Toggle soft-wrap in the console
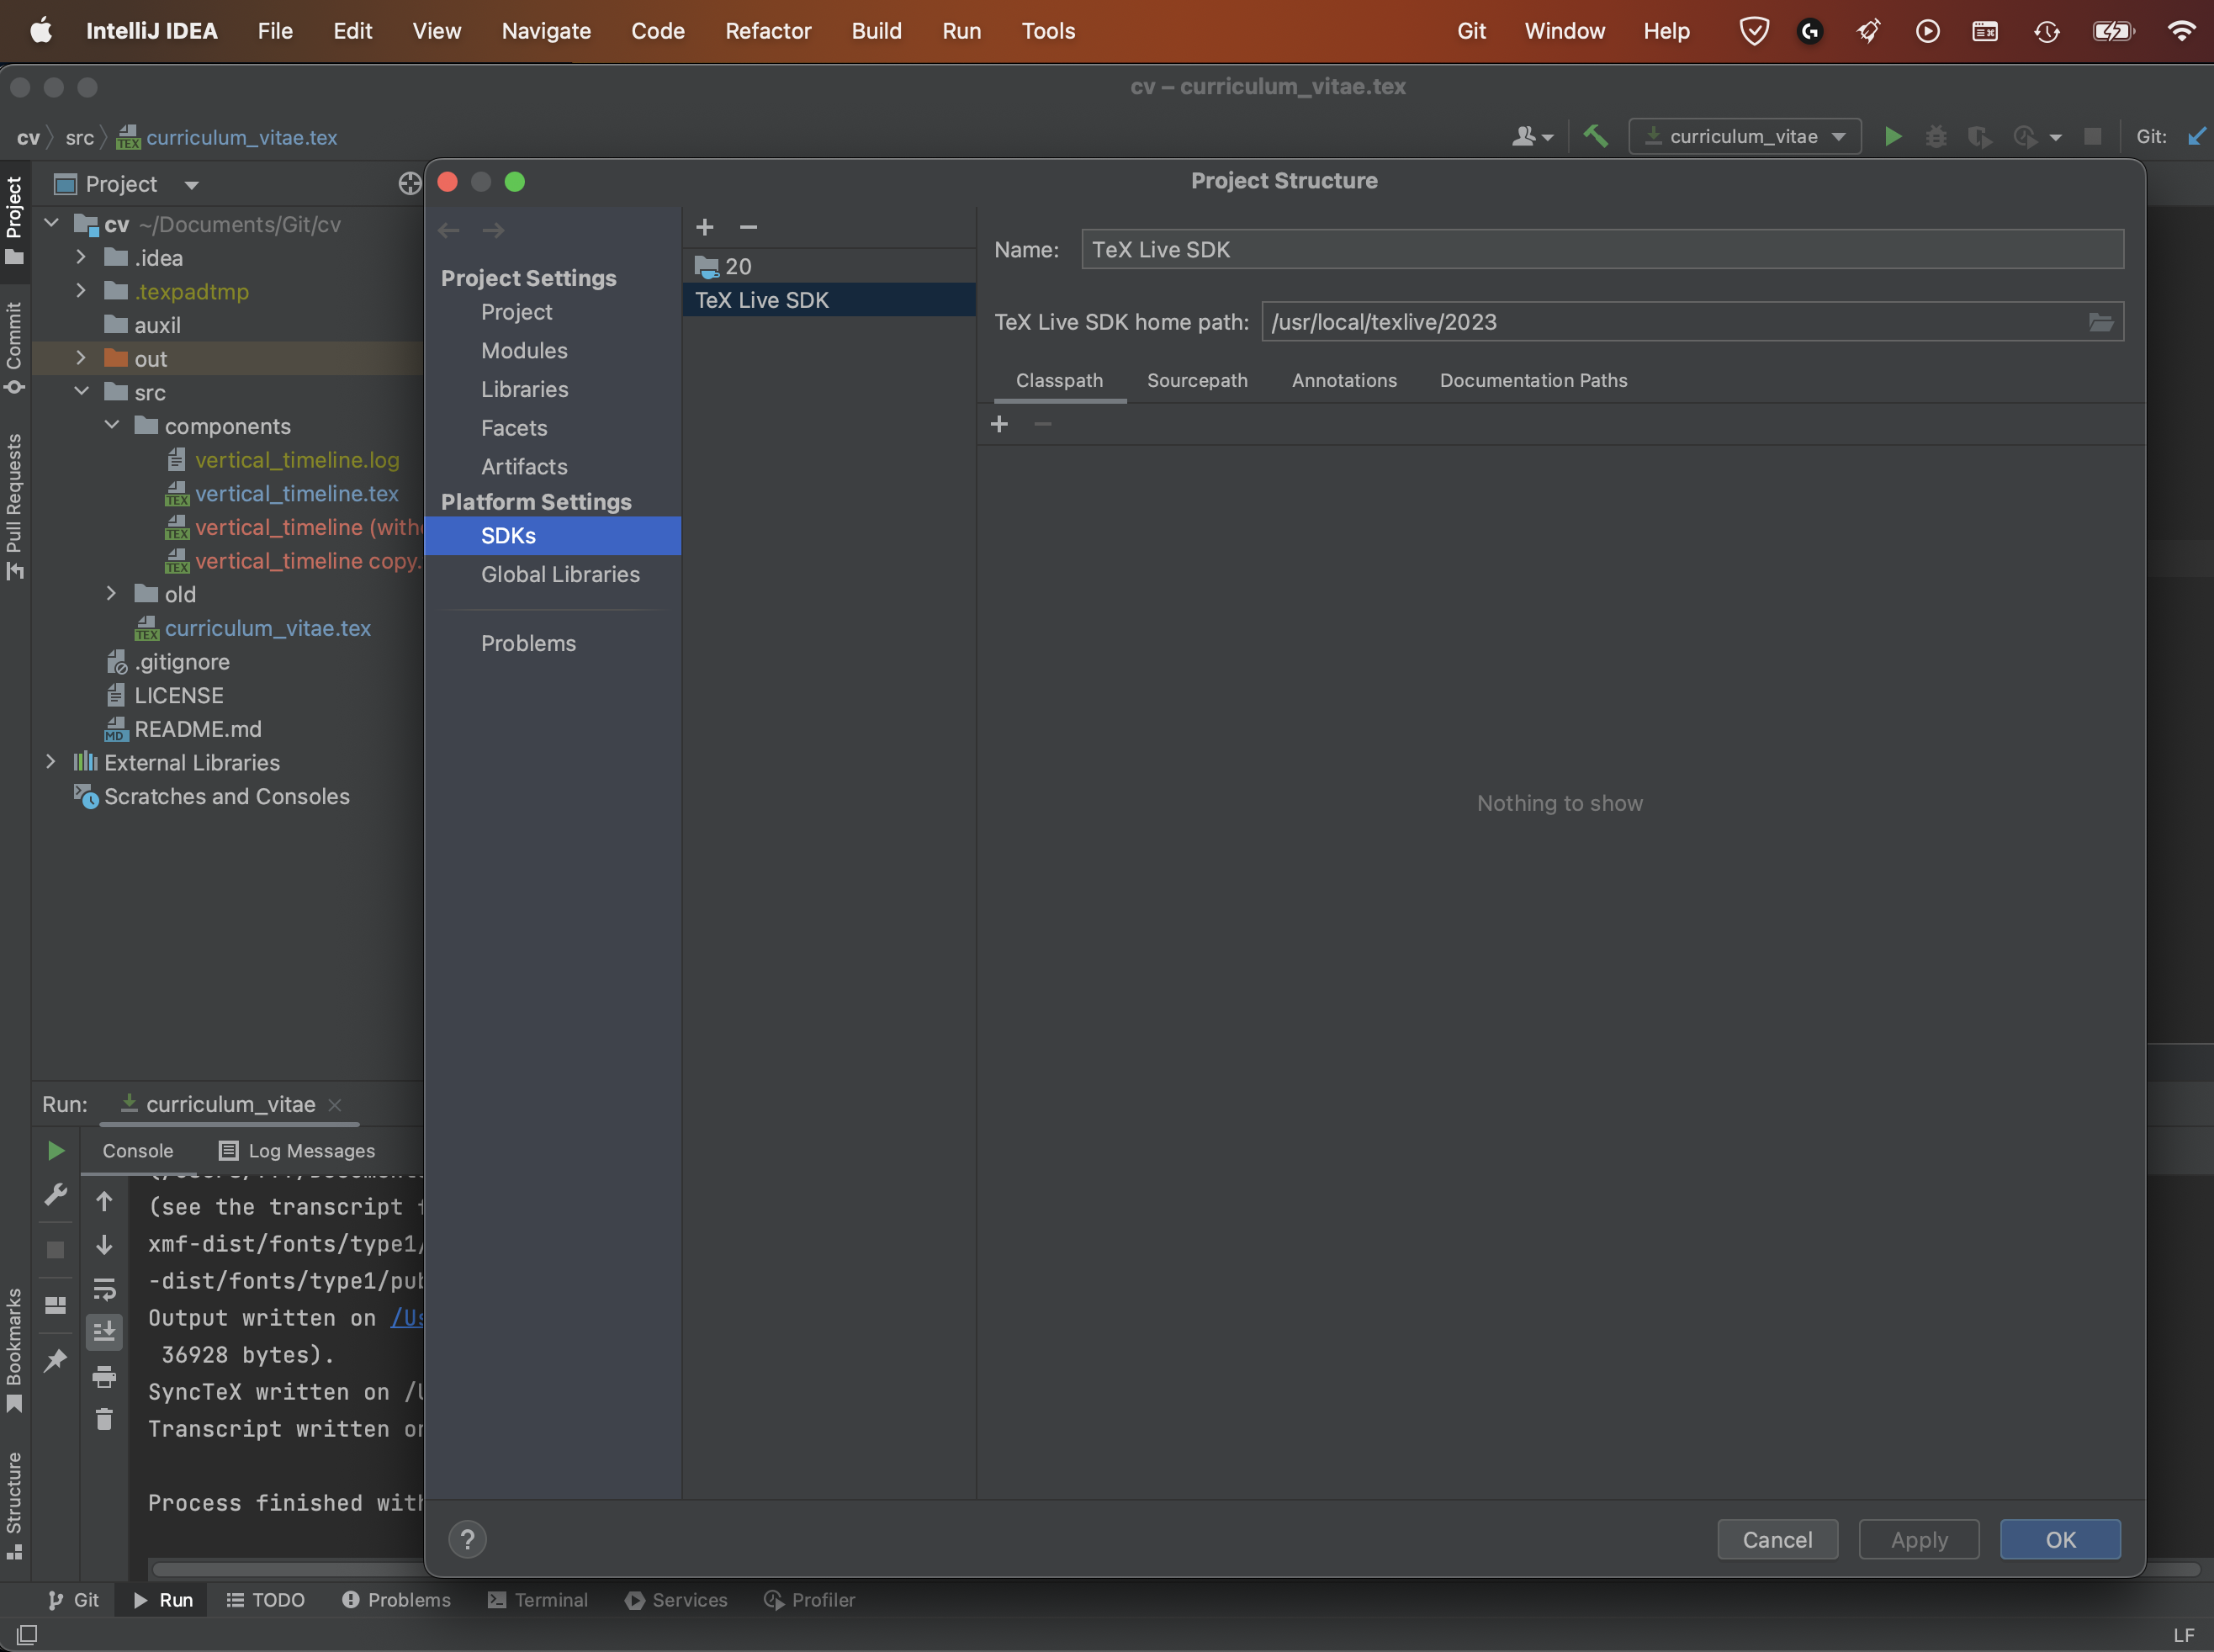Screen dimensions: 2214x1652 105,1288
